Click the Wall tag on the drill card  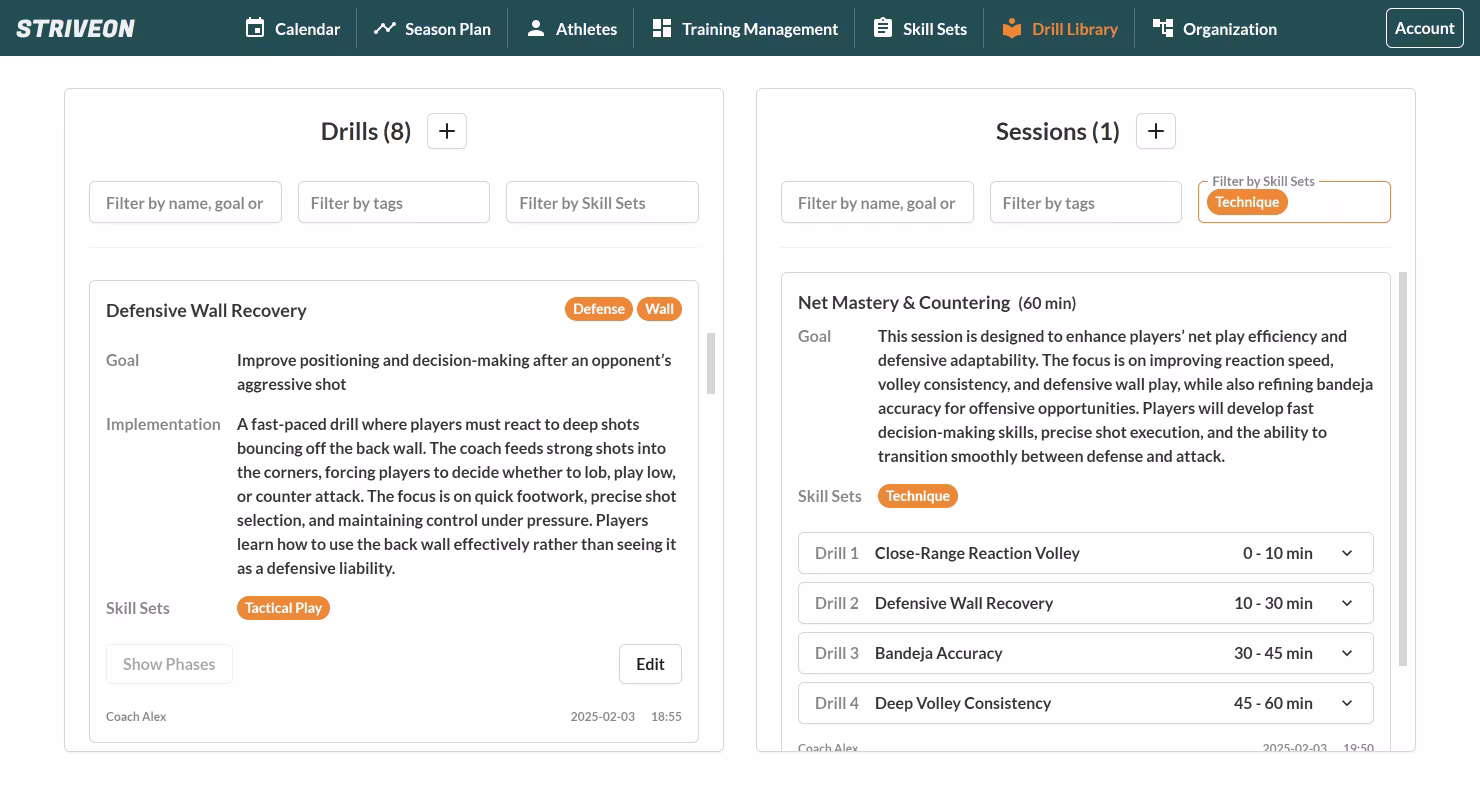click(x=659, y=309)
